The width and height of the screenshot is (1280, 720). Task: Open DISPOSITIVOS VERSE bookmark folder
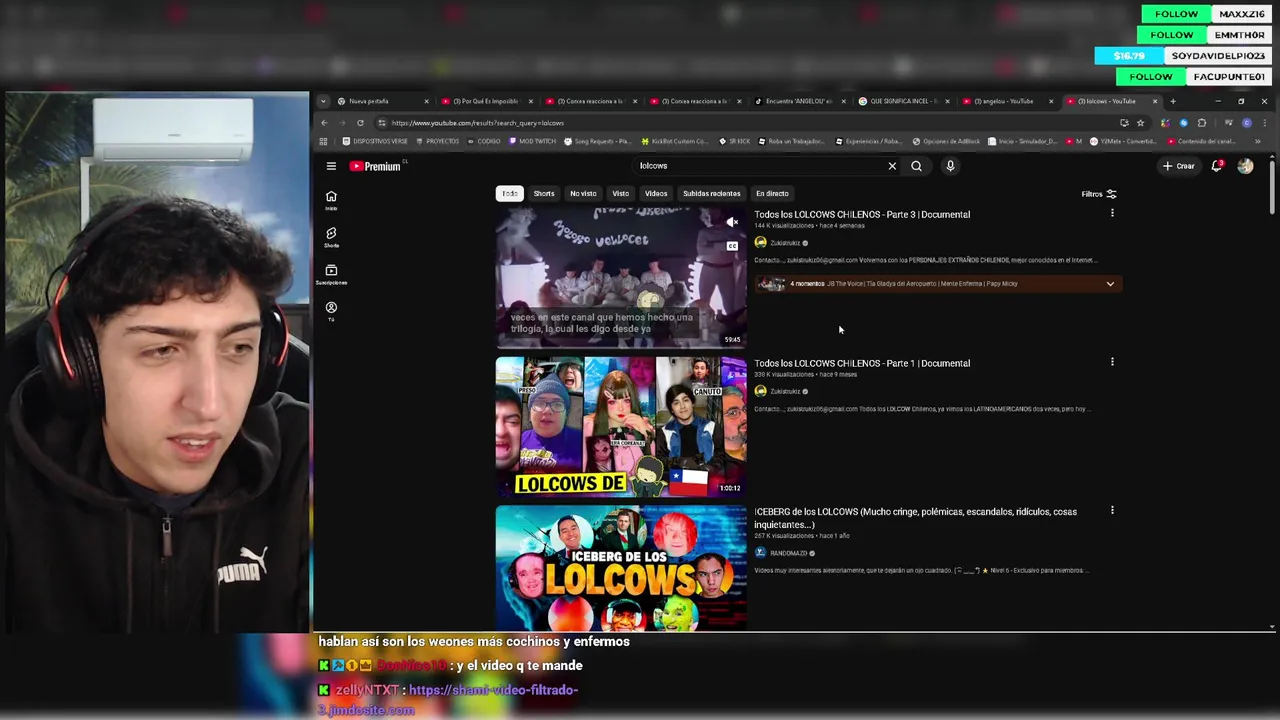tap(375, 141)
